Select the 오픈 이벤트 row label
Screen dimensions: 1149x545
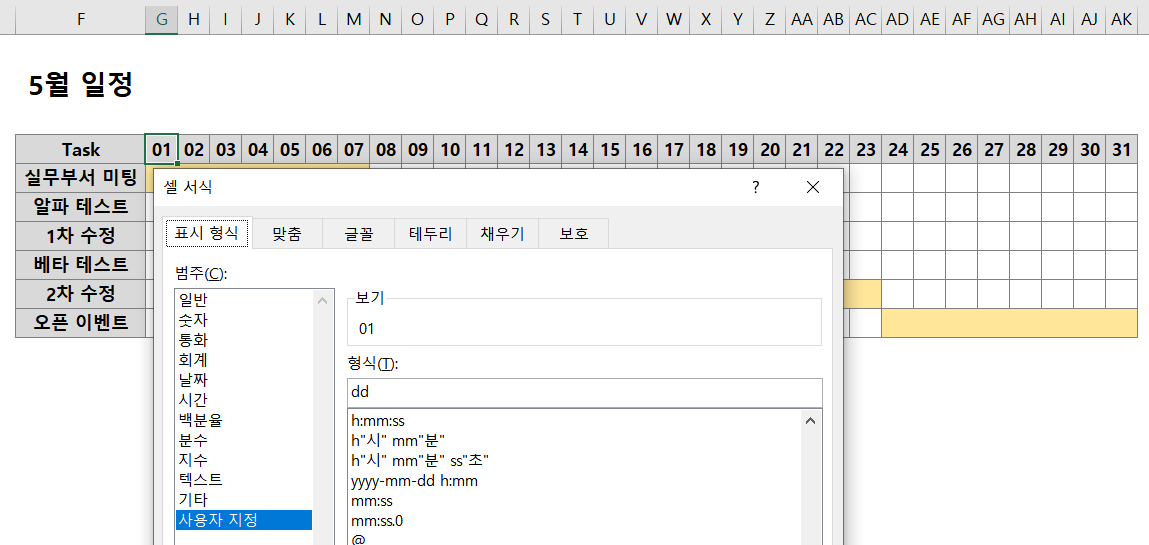coord(81,322)
